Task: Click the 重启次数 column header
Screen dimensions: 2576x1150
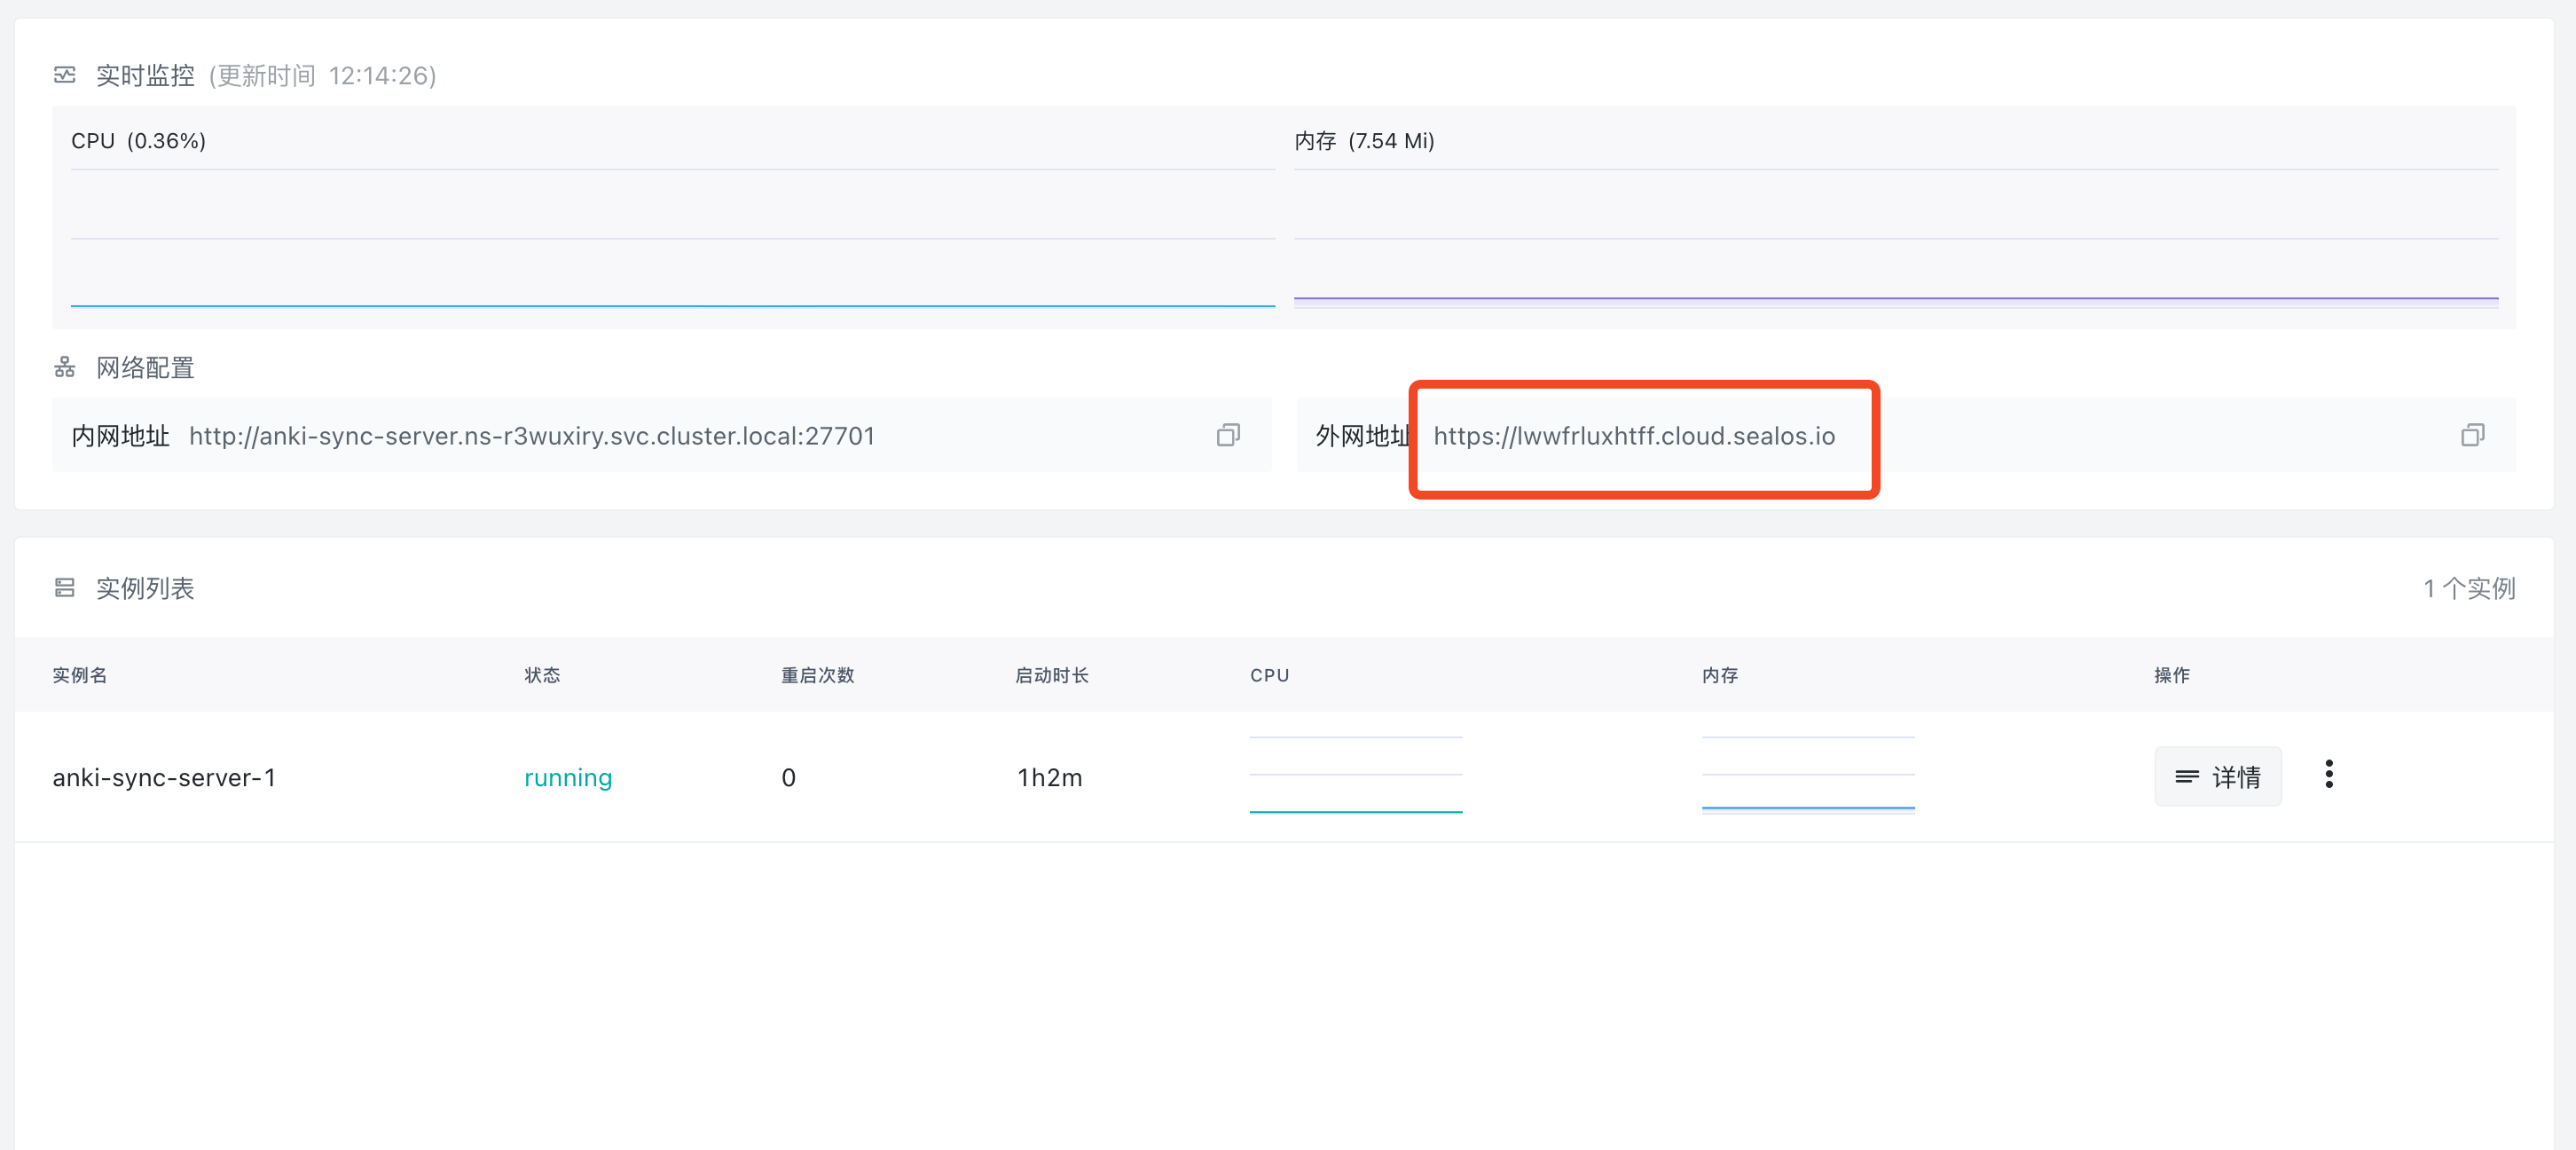Action: (x=817, y=675)
